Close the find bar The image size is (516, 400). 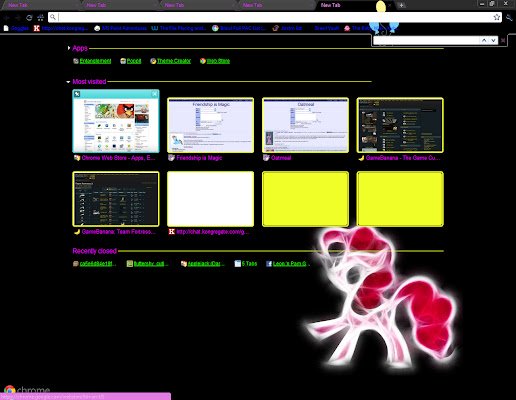click(x=503, y=40)
